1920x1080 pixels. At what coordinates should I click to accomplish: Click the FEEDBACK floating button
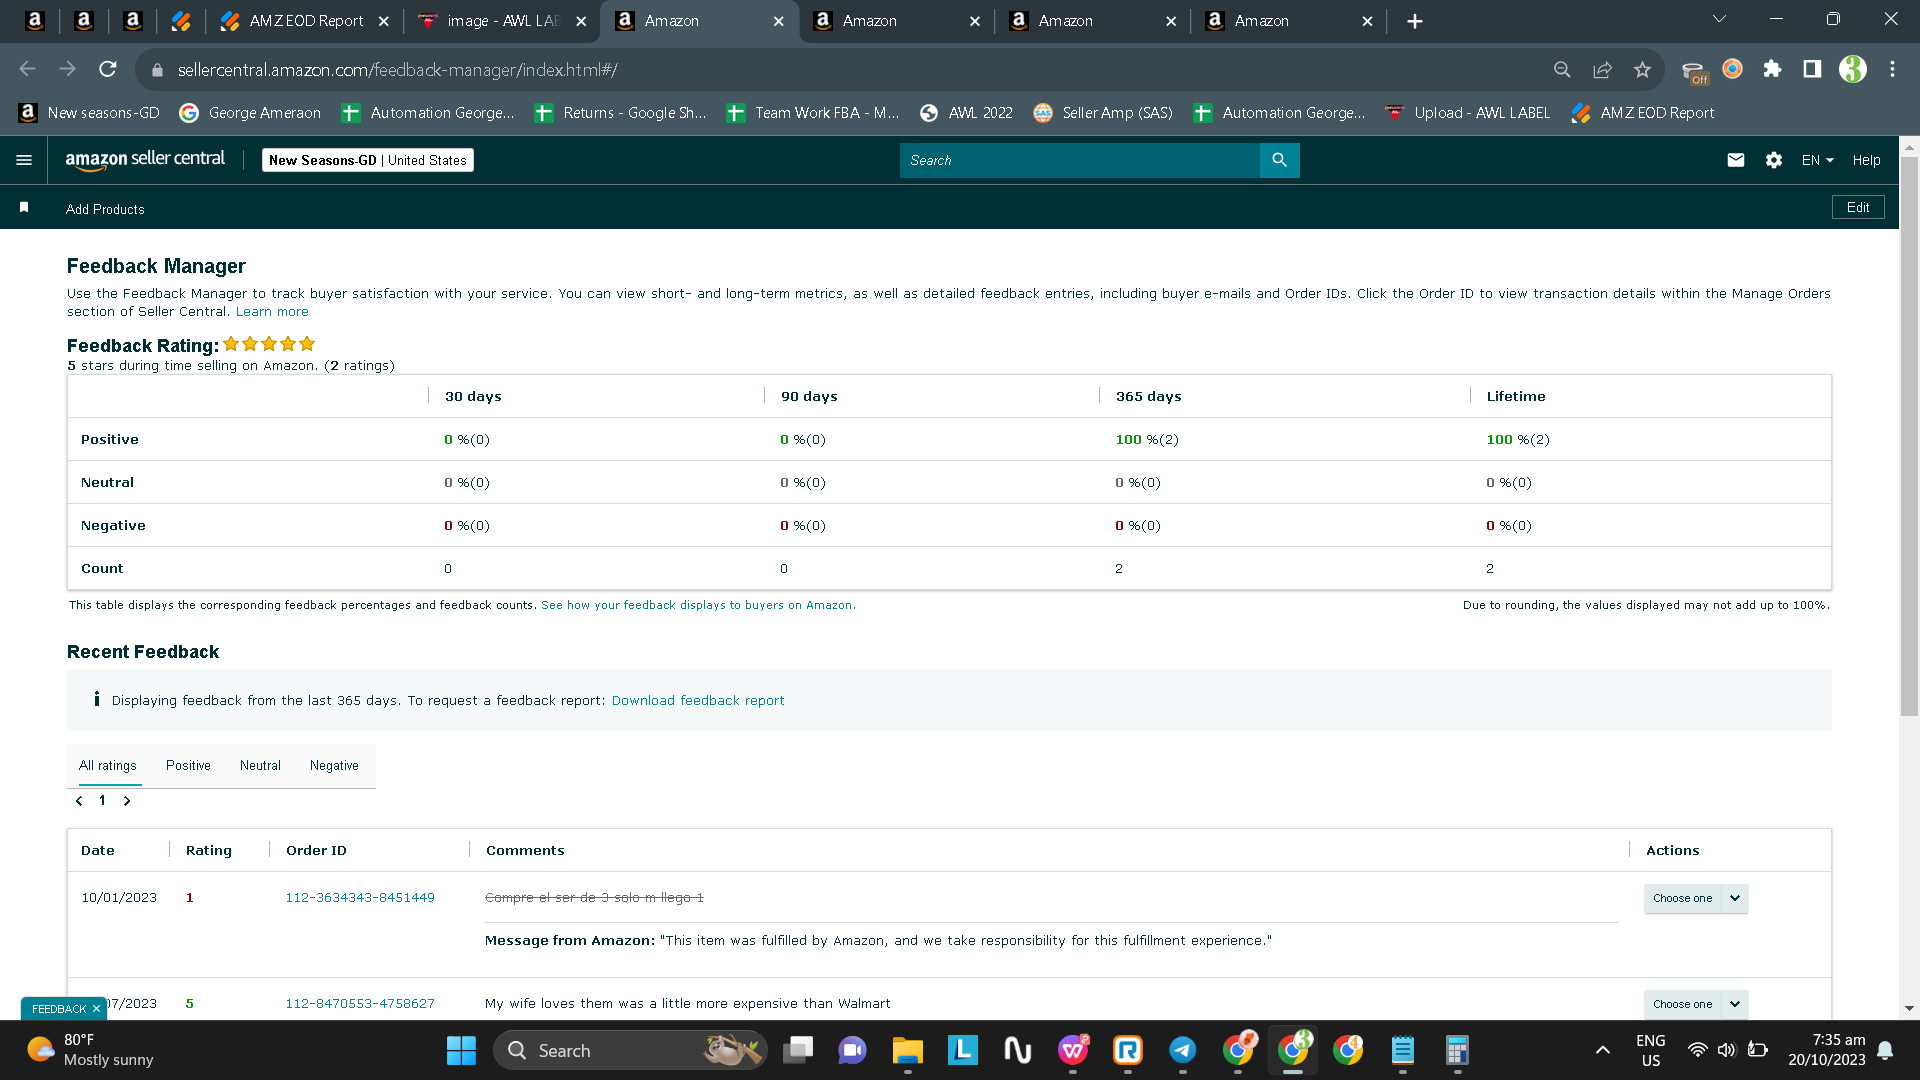point(59,1009)
